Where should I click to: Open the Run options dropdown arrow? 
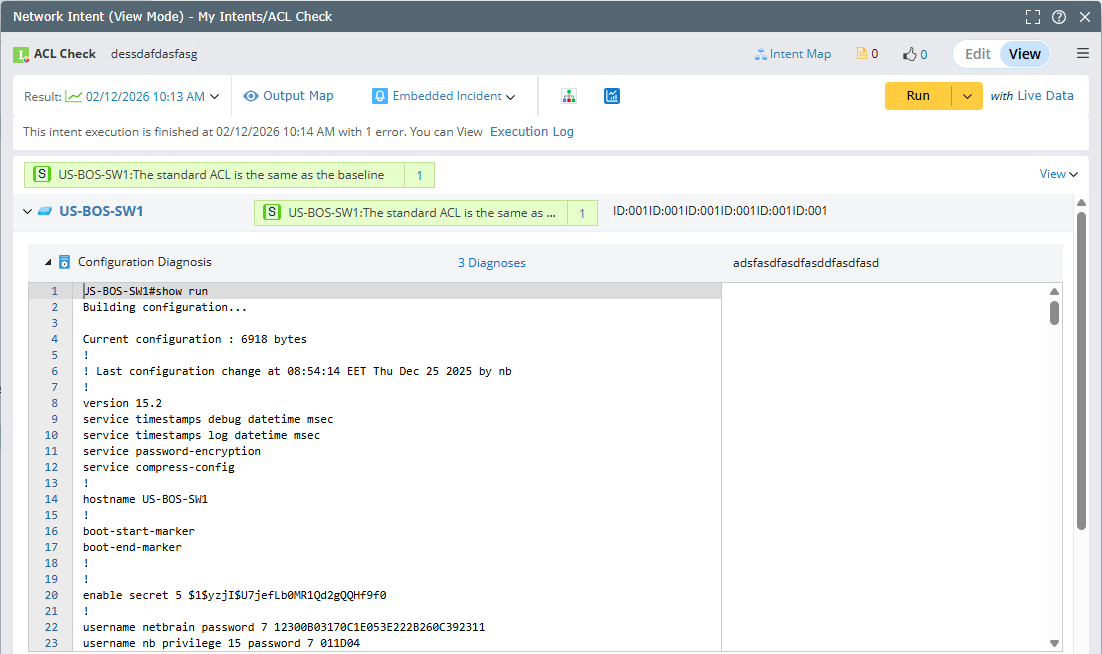(967, 96)
